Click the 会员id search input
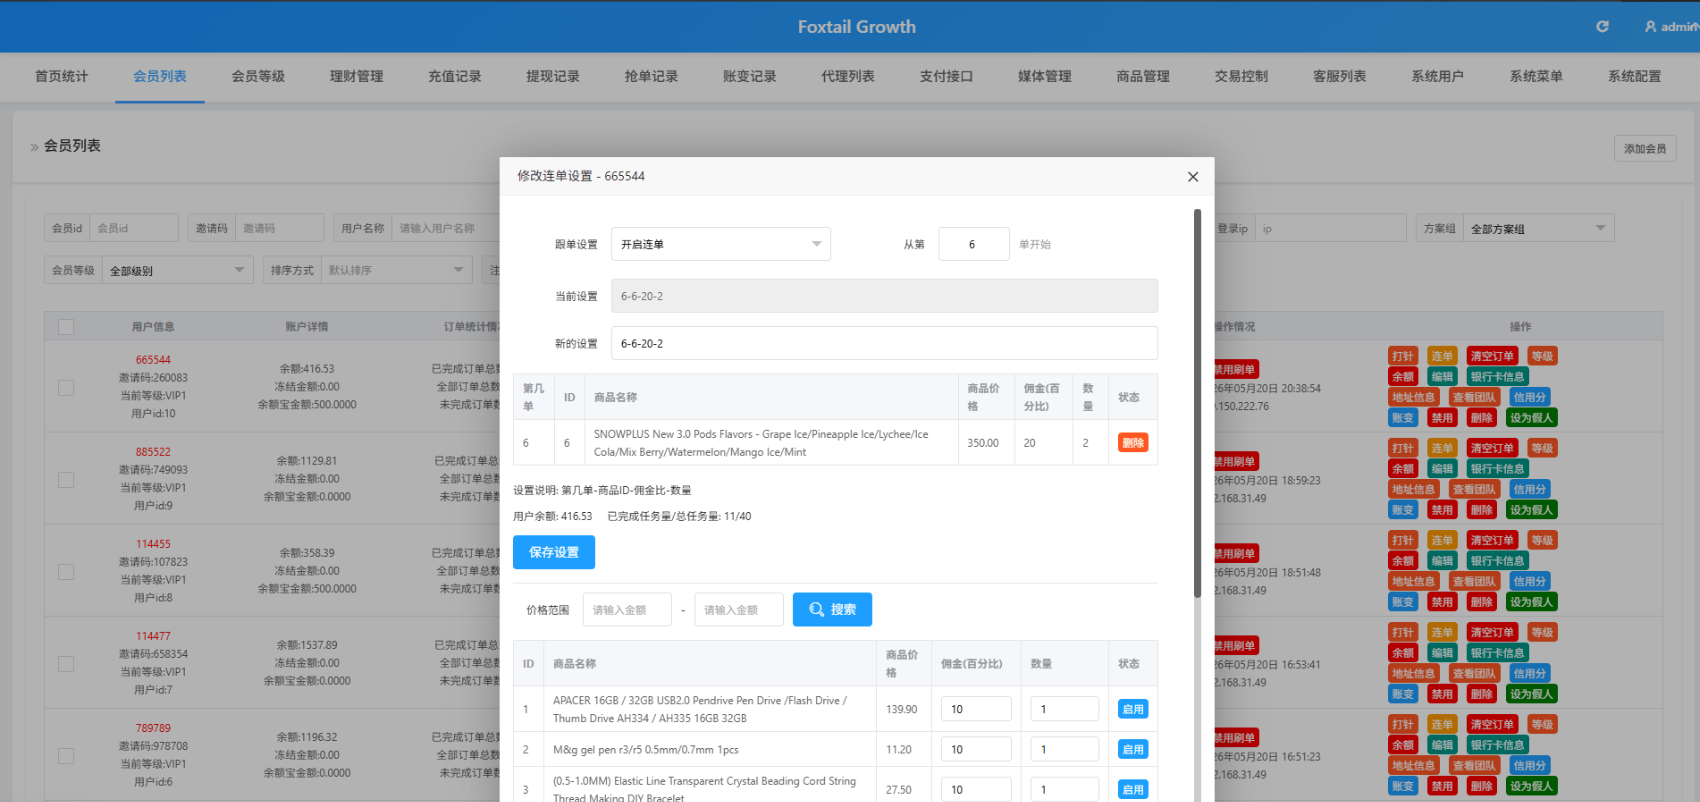This screenshot has width=1700, height=802. (x=134, y=228)
